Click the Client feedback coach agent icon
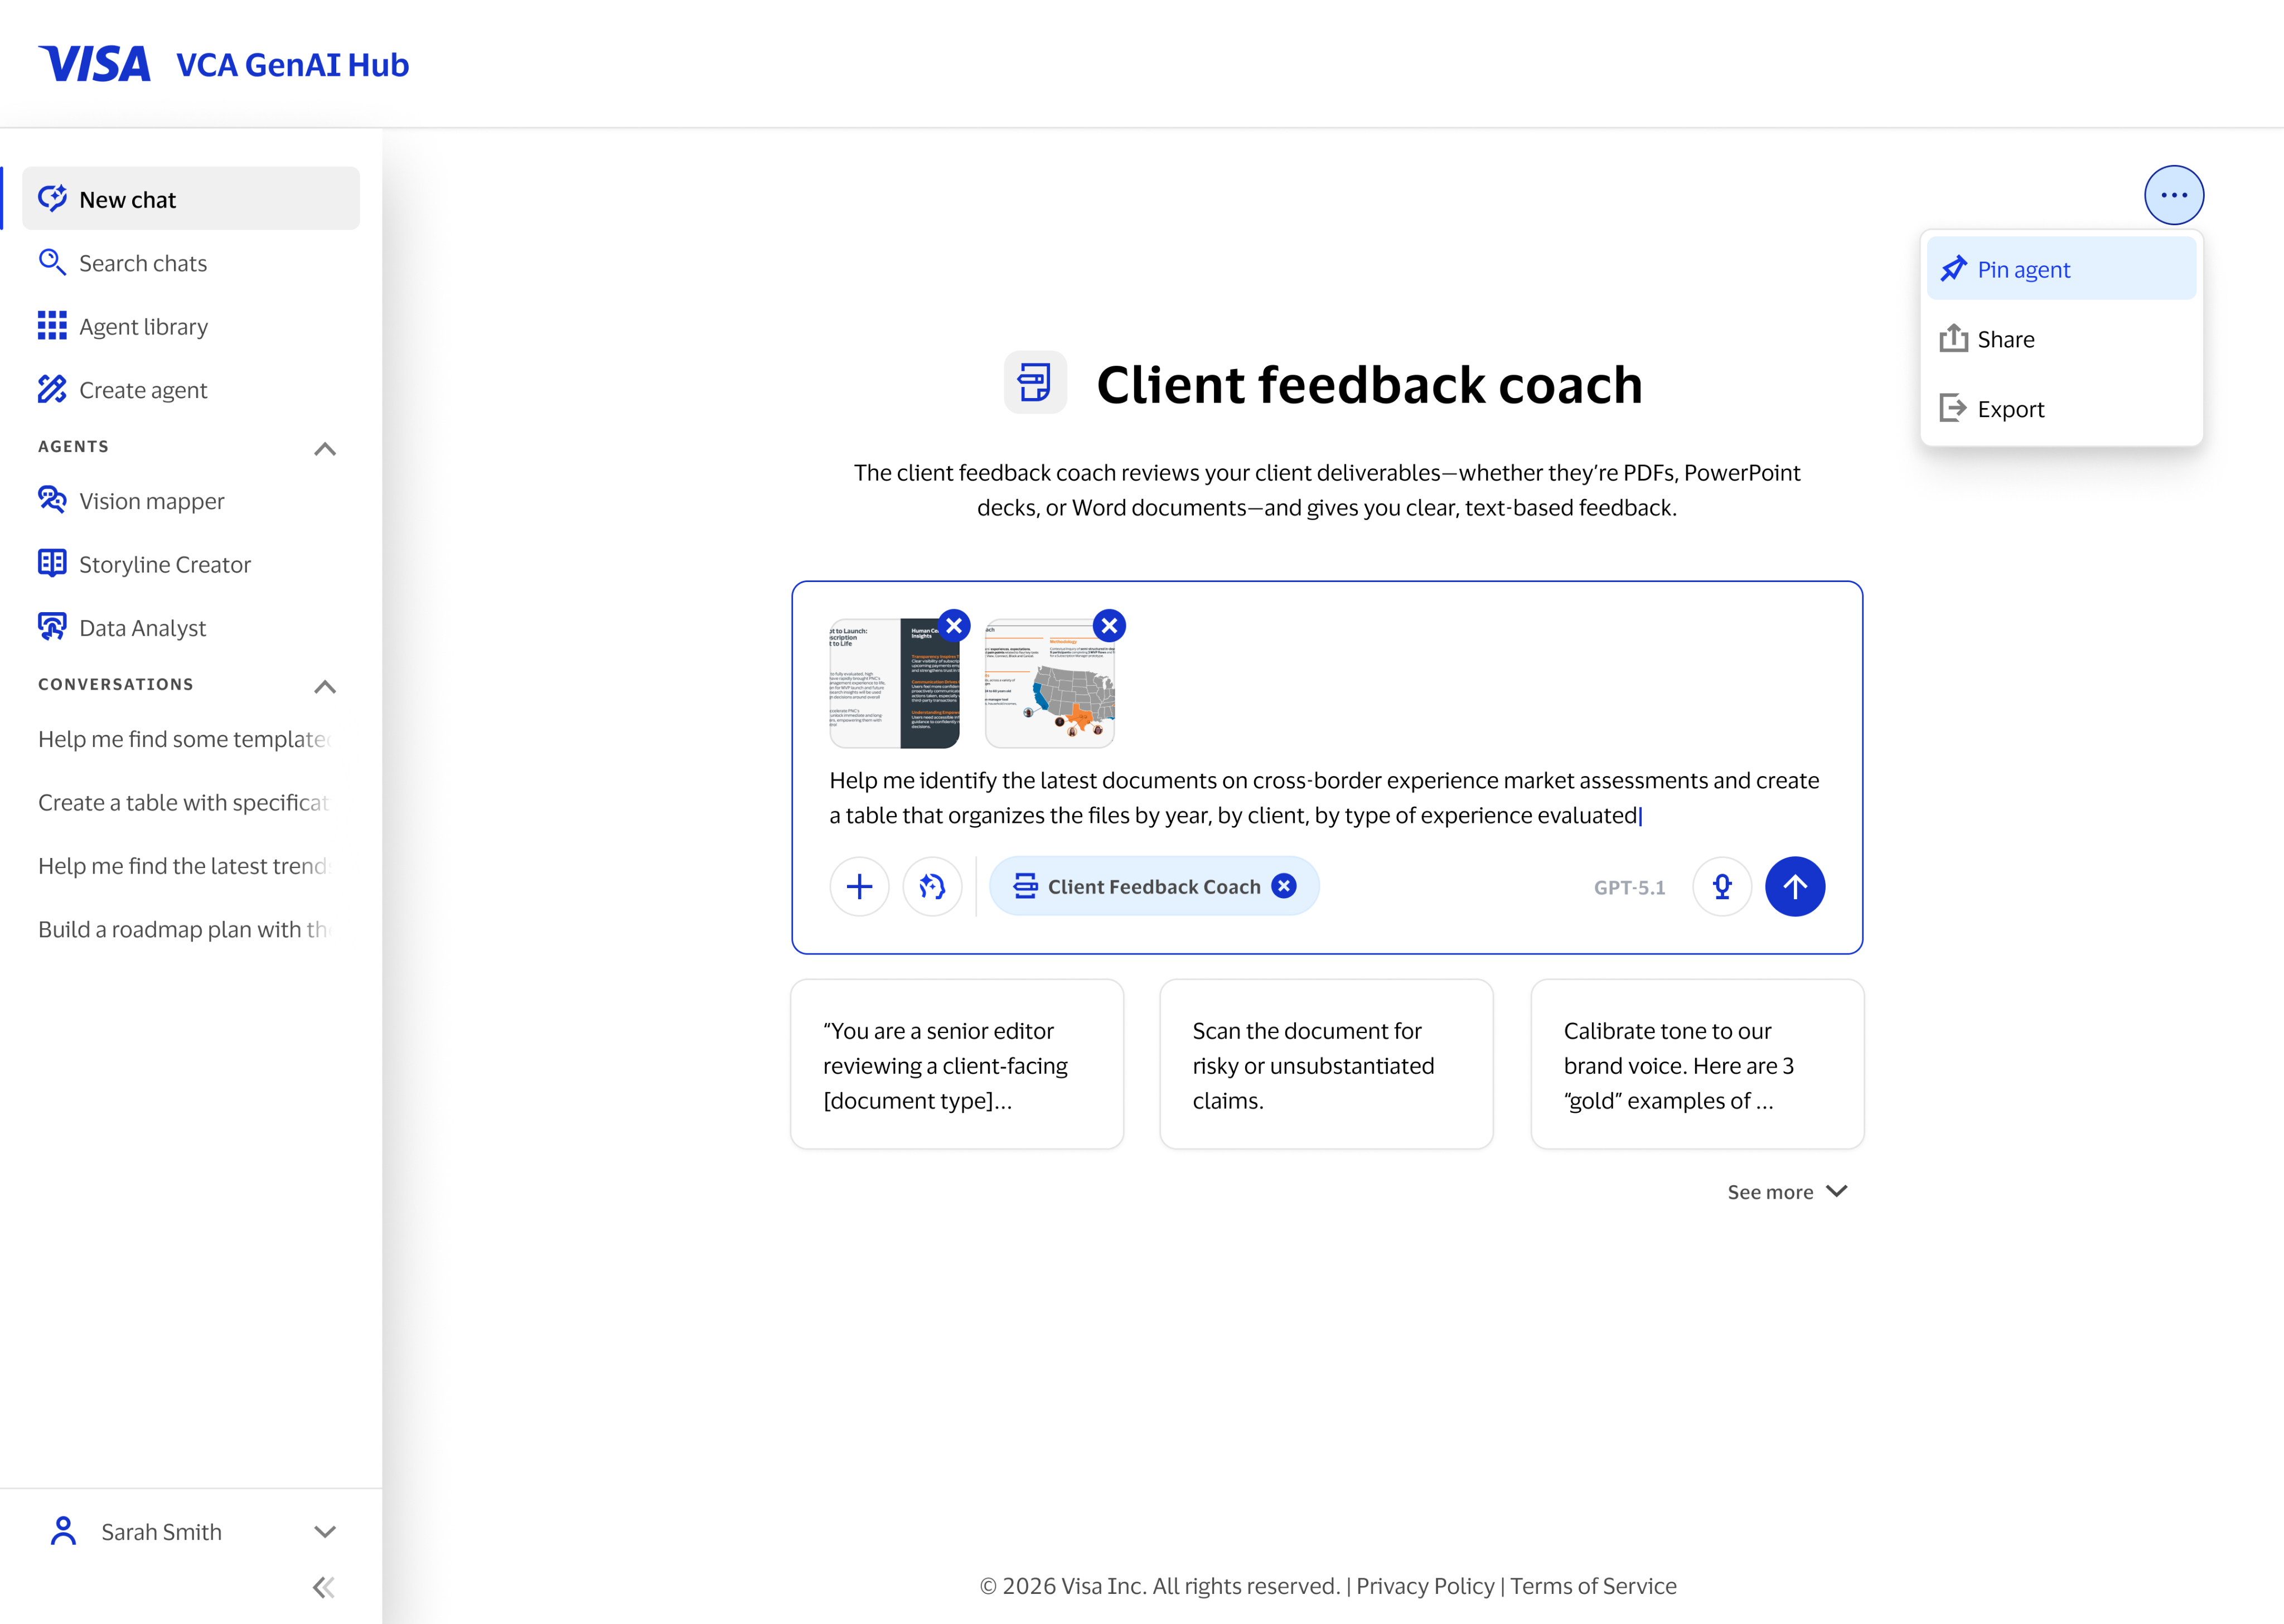2284x1624 pixels. click(x=1035, y=382)
